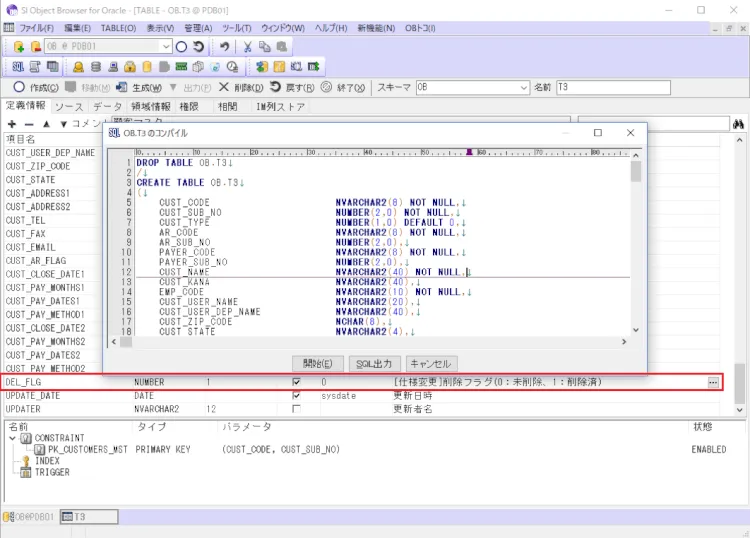Collapse the CONSTRAINT tree node
Viewport: 750px width, 538px height.
tap(12, 438)
